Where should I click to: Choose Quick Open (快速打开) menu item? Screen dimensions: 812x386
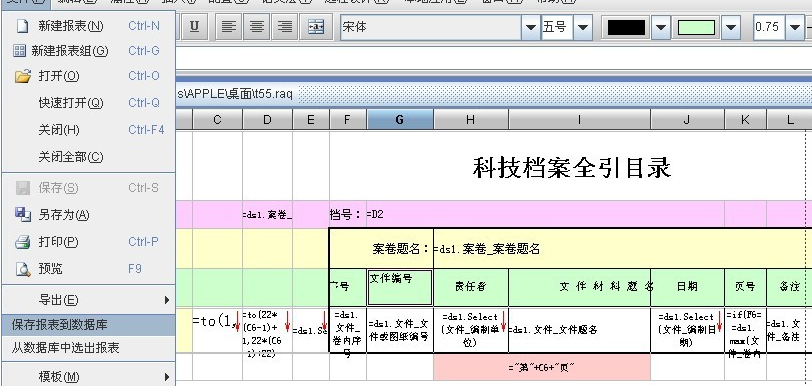point(89,103)
